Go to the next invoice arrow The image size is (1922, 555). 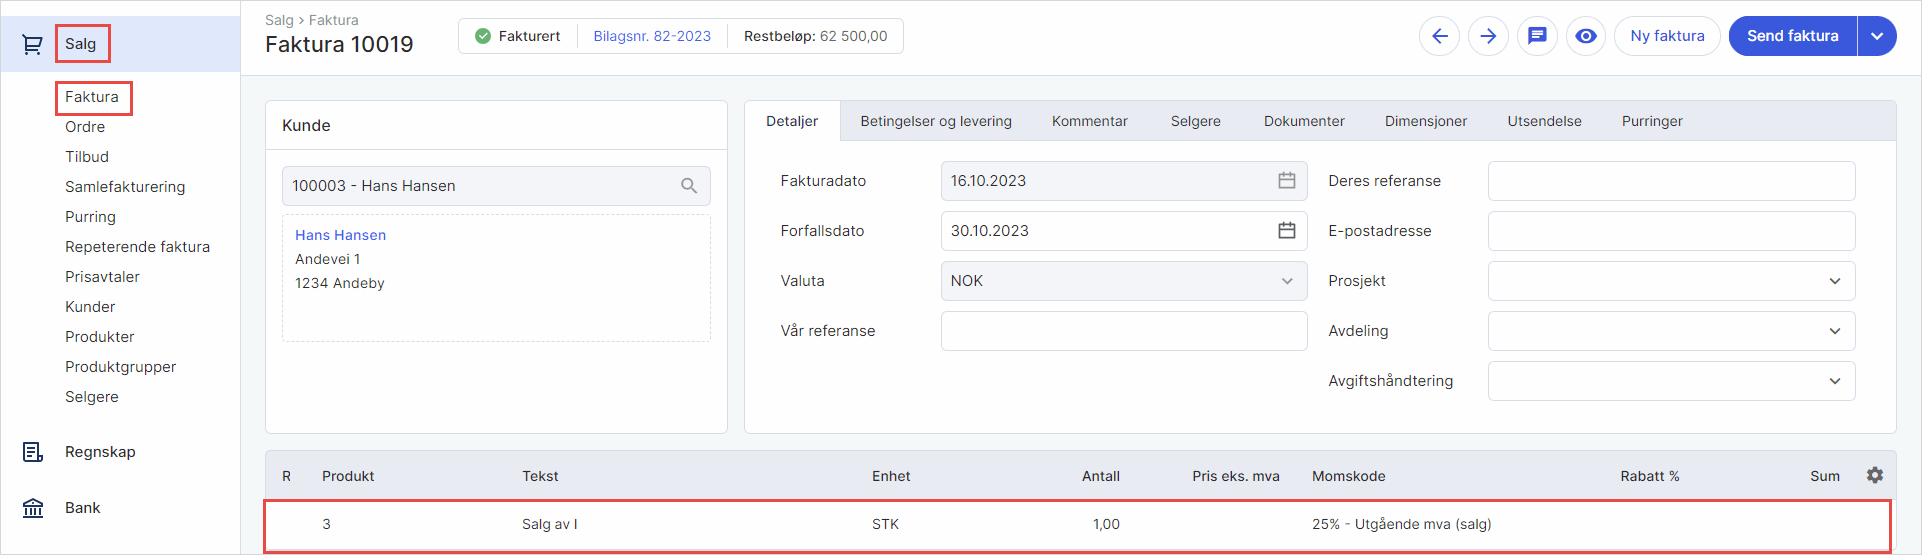pos(1488,36)
